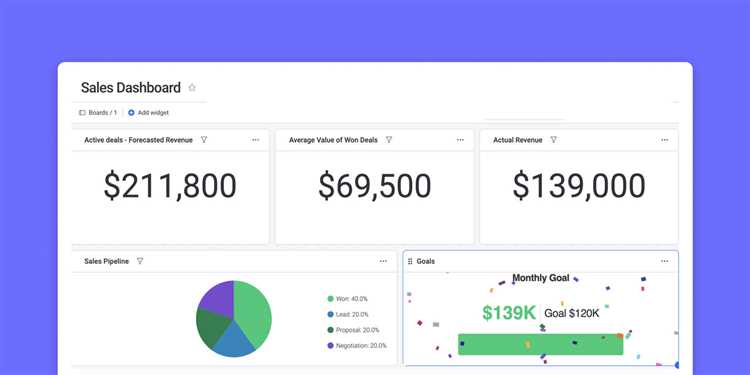Screen dimensions: 750x375
Task: Click the Goals widget title
Action: [x=426, y=261]
